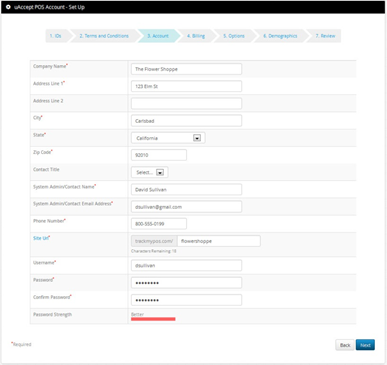
Task: Click the Back button
Action: tap(345, 345)
